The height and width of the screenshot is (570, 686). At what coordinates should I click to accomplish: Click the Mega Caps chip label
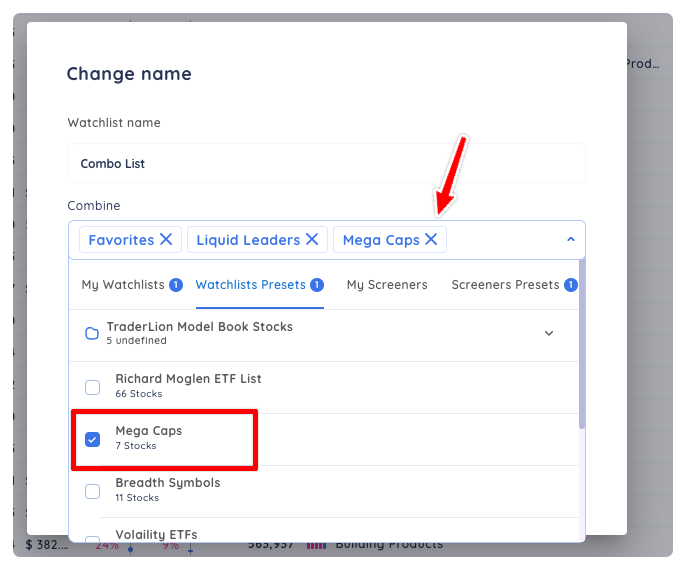click(381, 240)
